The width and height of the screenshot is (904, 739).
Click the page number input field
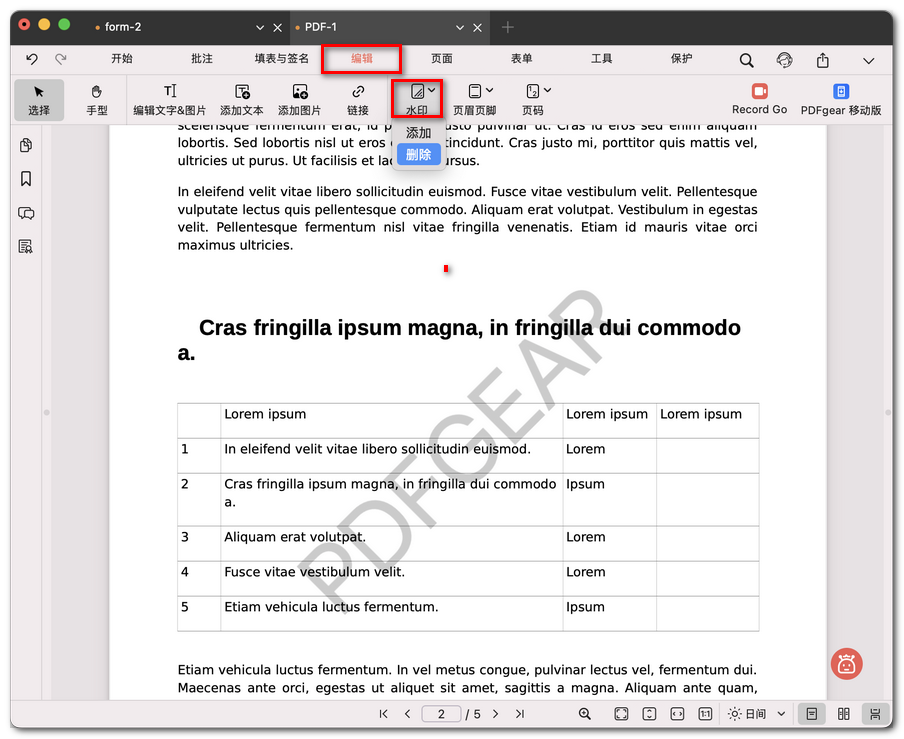[441, 714]
